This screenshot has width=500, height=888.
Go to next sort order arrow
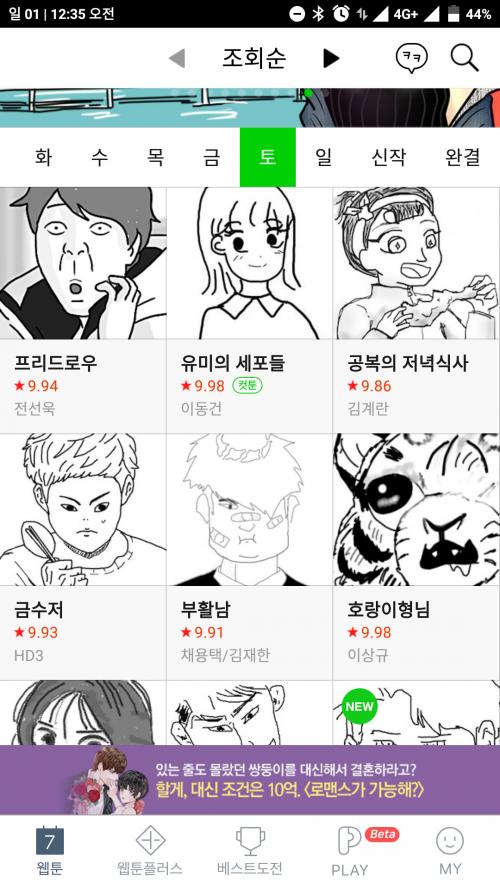click(331, 58)
